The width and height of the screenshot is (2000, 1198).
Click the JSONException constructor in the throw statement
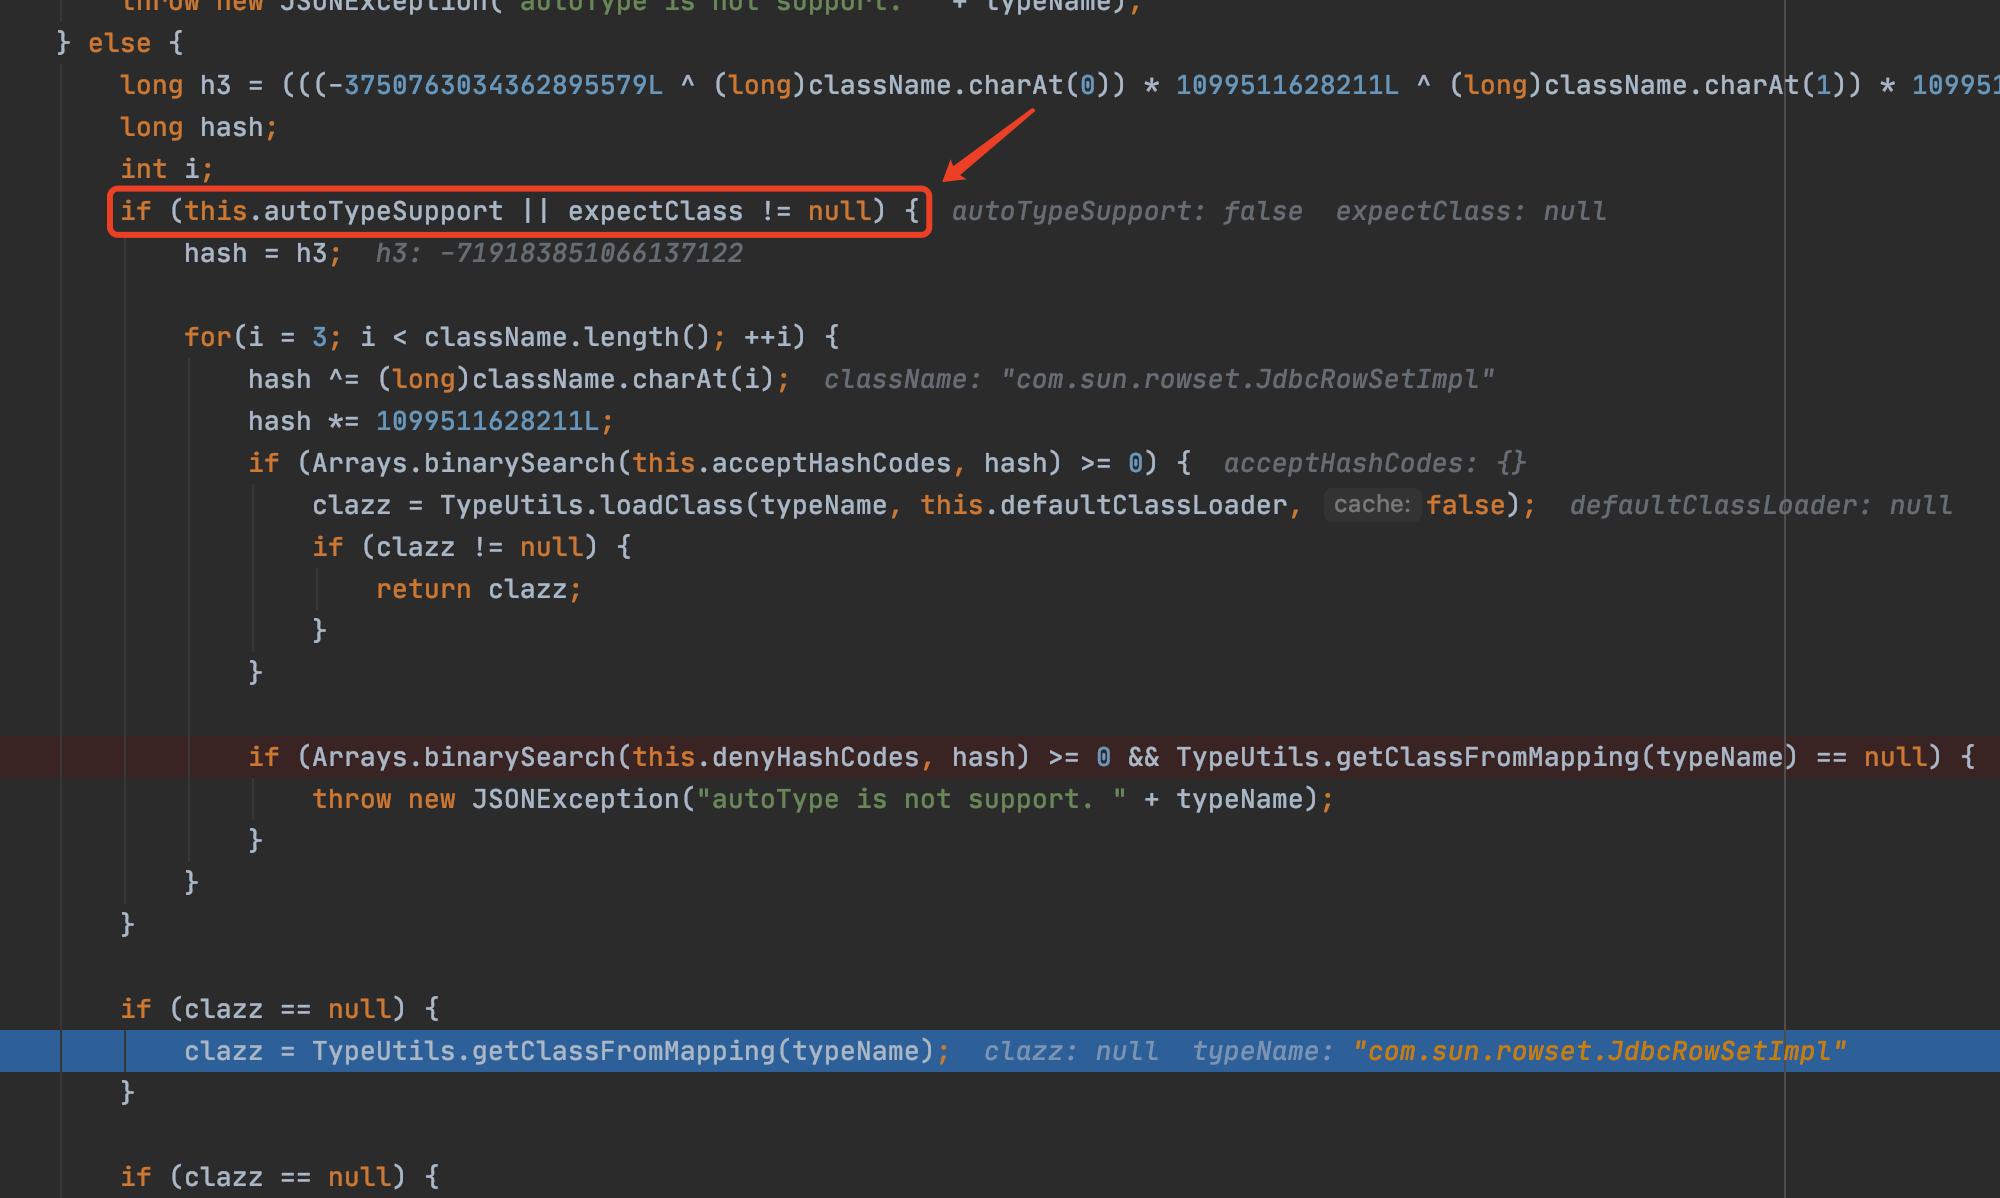click(575, 799)
